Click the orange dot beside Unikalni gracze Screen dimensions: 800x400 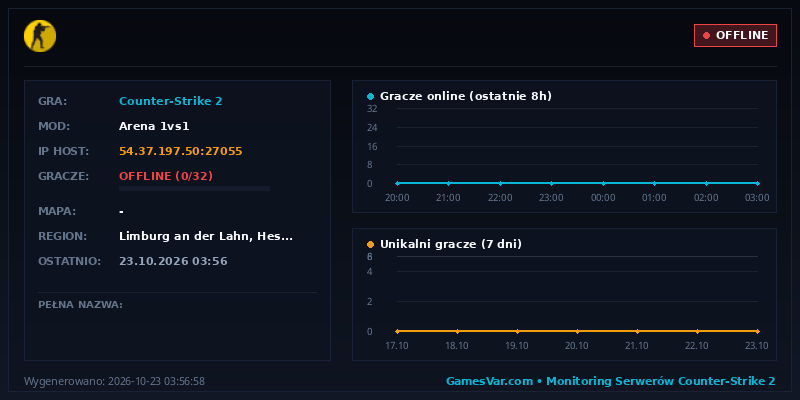click(370, 244)
